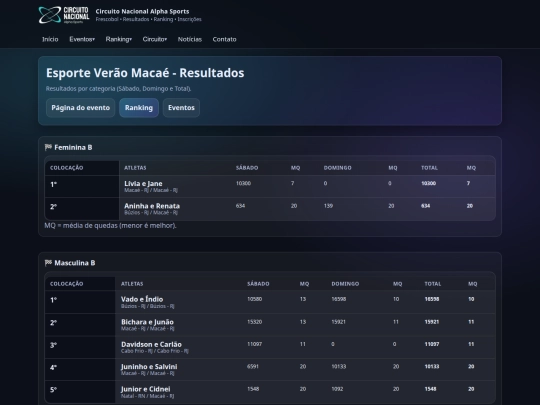540x405 pixels.
Task: Click athletes Livia e Jane
Action: (x=143, y=184)
